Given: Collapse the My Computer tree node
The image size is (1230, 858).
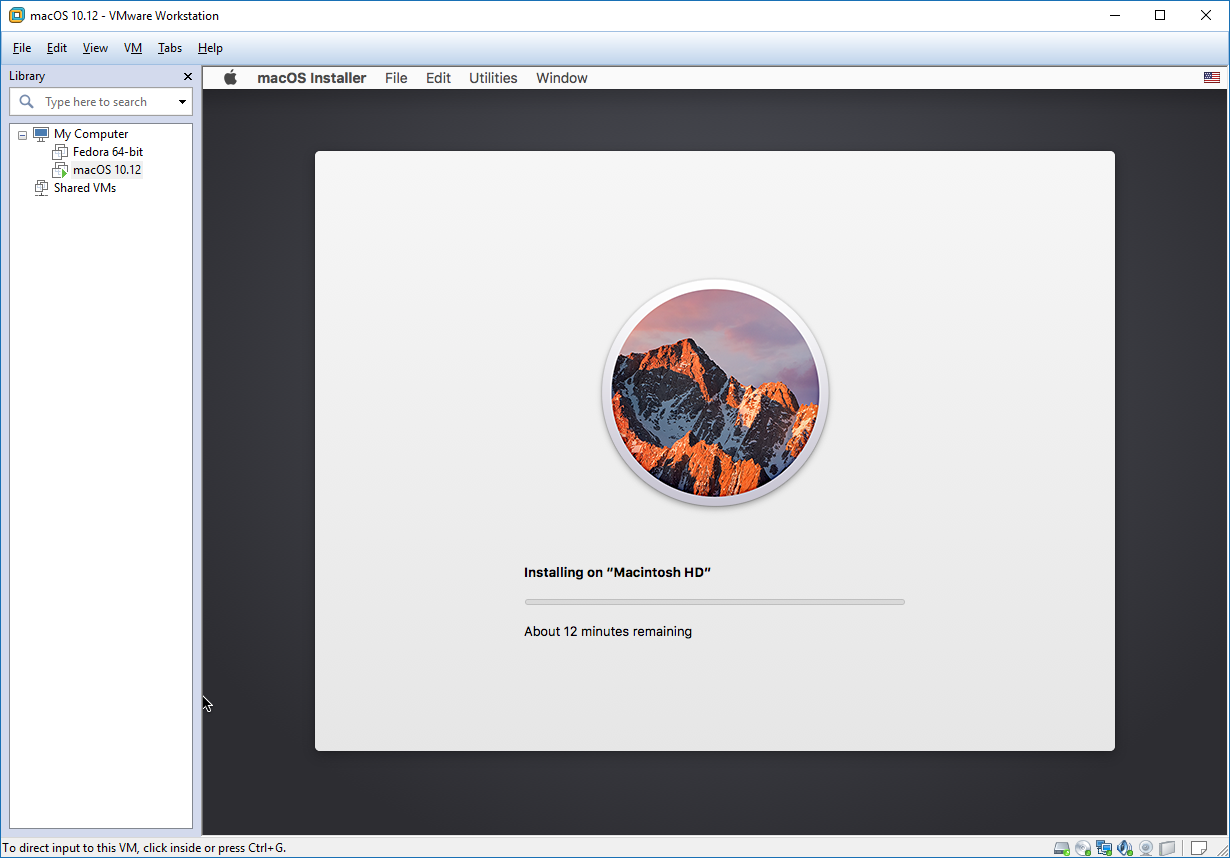Looking at the screenshot, I should pos(22,134).
